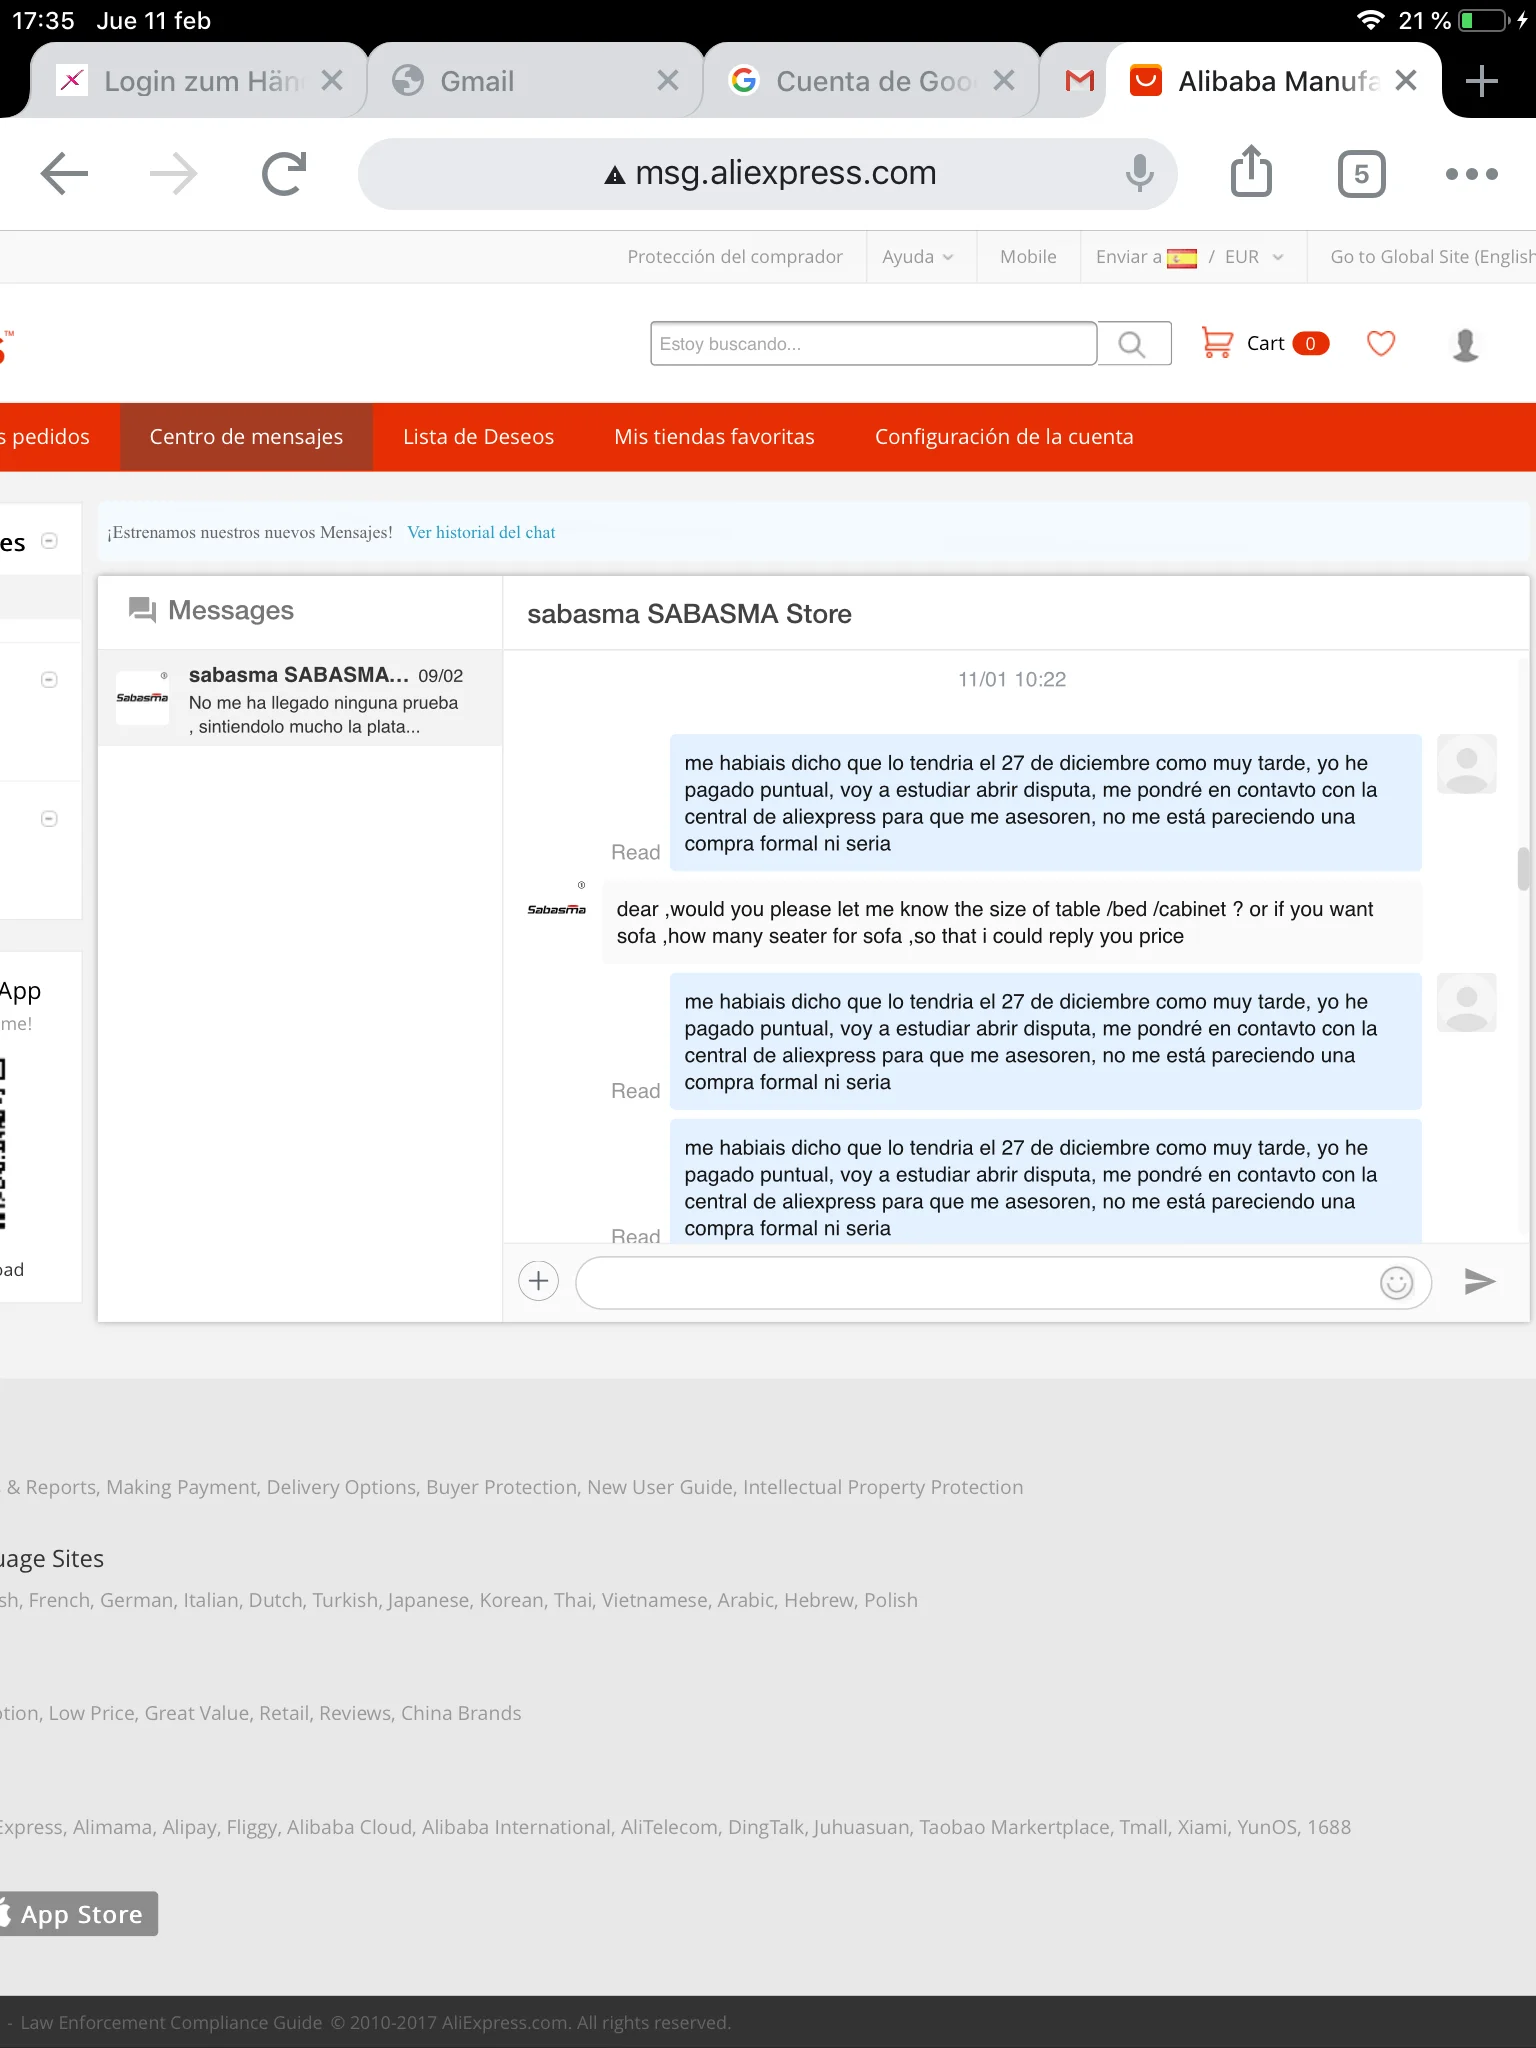The width and height of the screenshot is (1536, 2048).
Task: Tap the msg.aliexpress.com address bar
Action: 767,174
